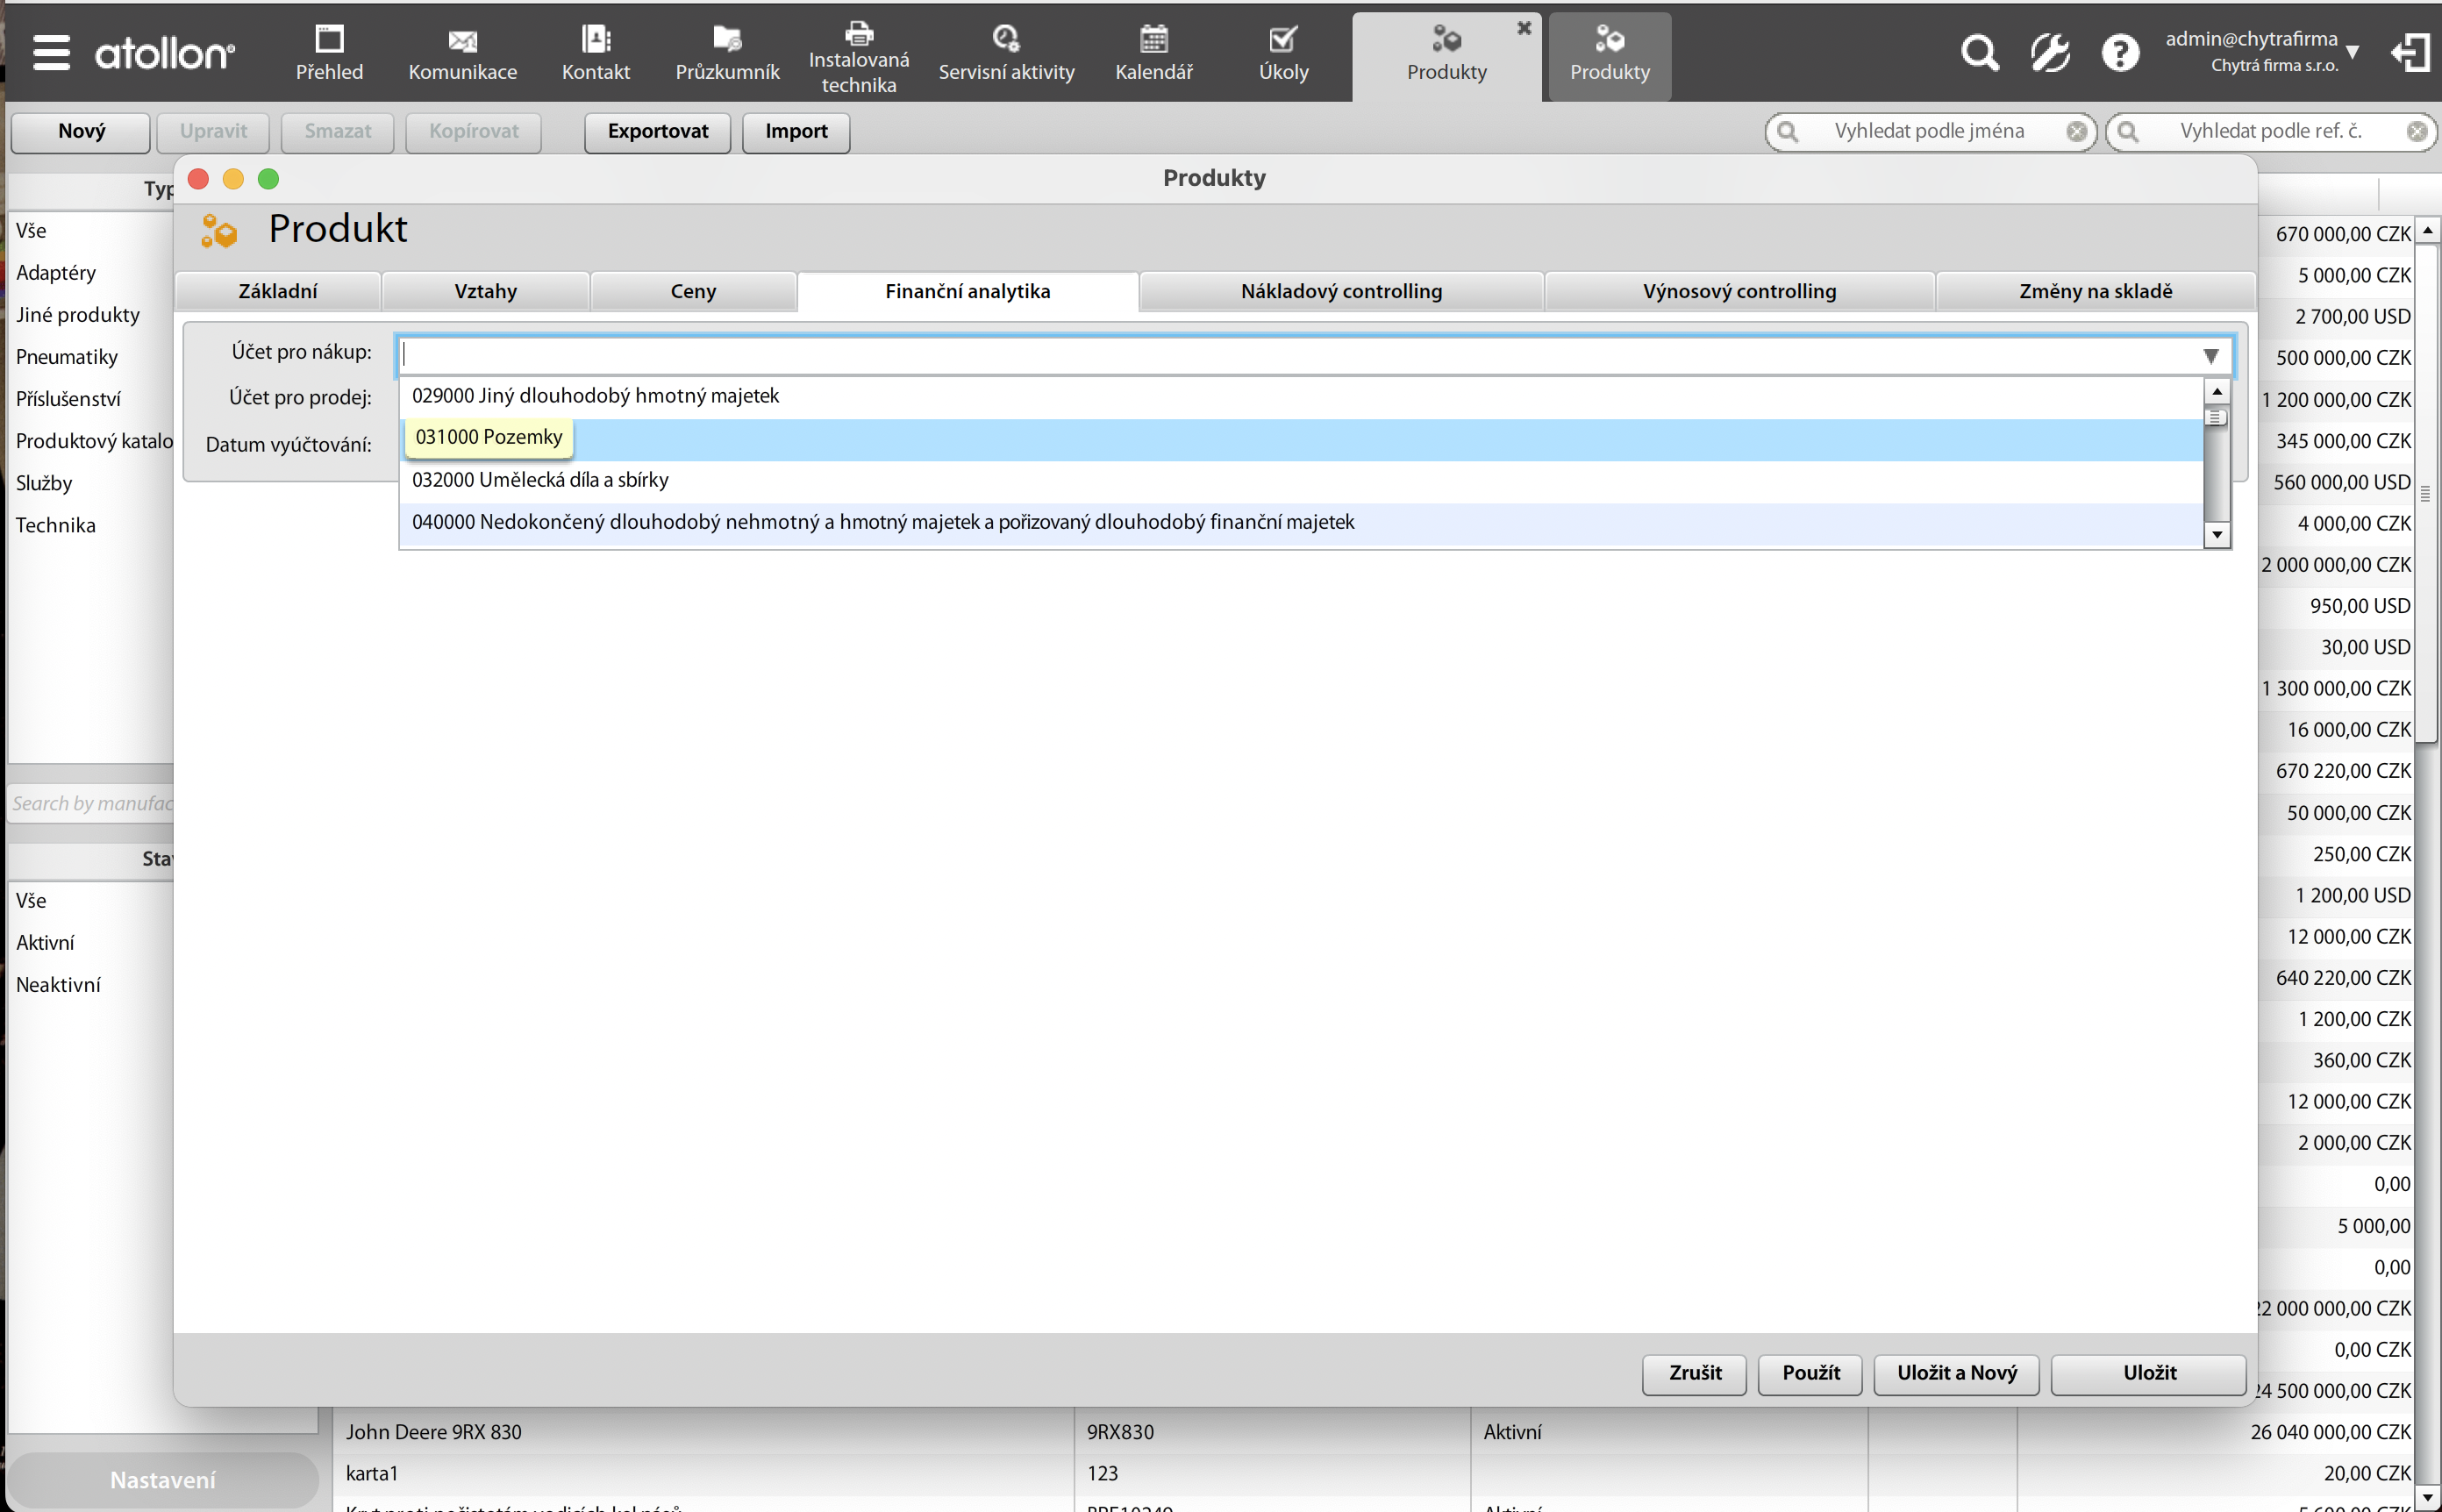Image resolution: width=2442 pixels, height=1512 pixels.
Task: Open the Průzkumník module
Action: tap(727, 53)
